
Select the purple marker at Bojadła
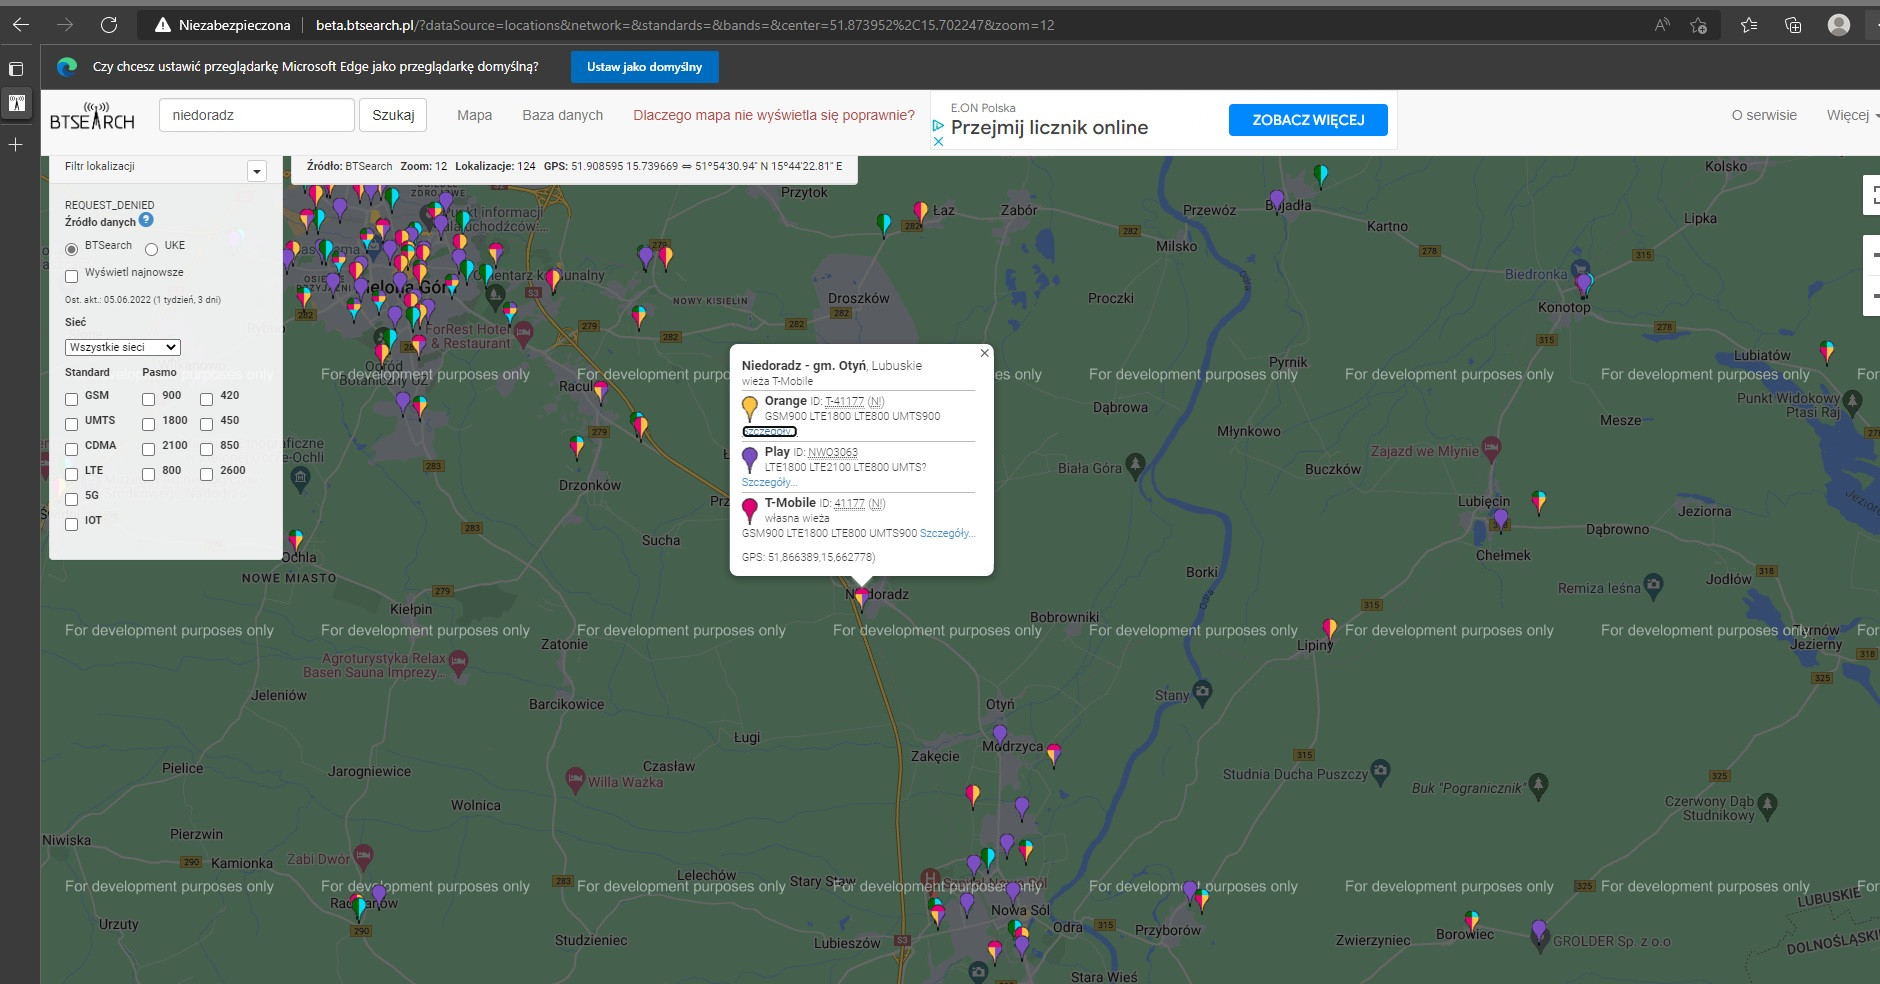point(1276,200)
